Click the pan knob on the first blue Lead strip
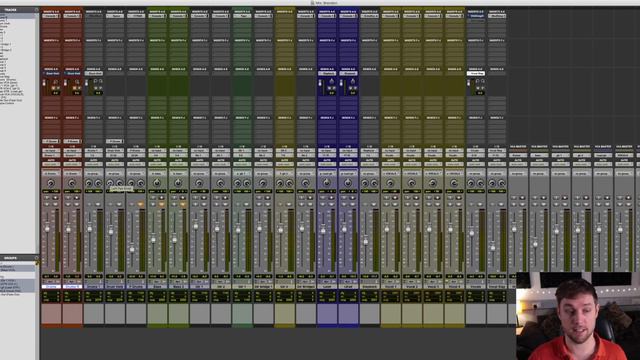Viewport: 640px width, 360px height. pyautogui.click(x=327, y=183)
